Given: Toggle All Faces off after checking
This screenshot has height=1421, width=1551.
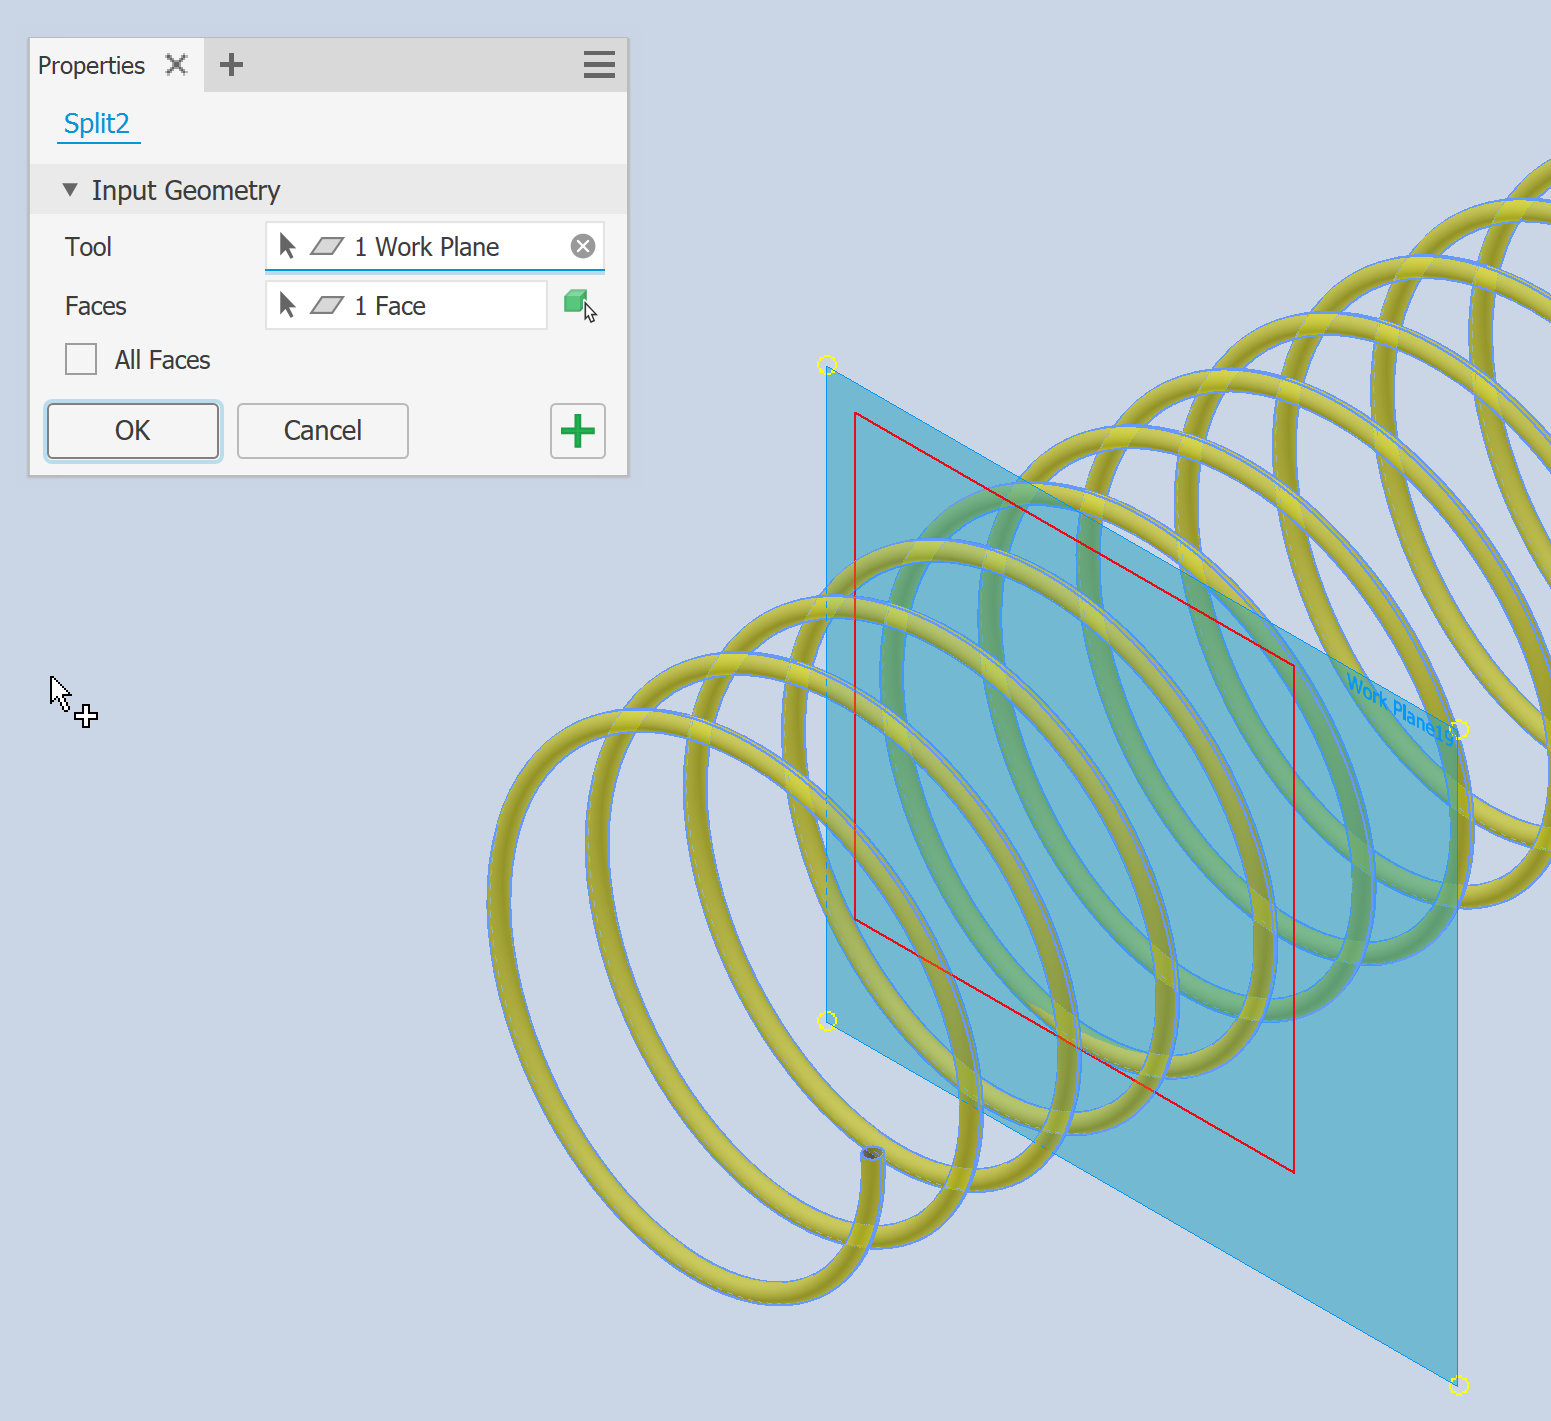Looking at the screenshot, I should pos(80,359).
